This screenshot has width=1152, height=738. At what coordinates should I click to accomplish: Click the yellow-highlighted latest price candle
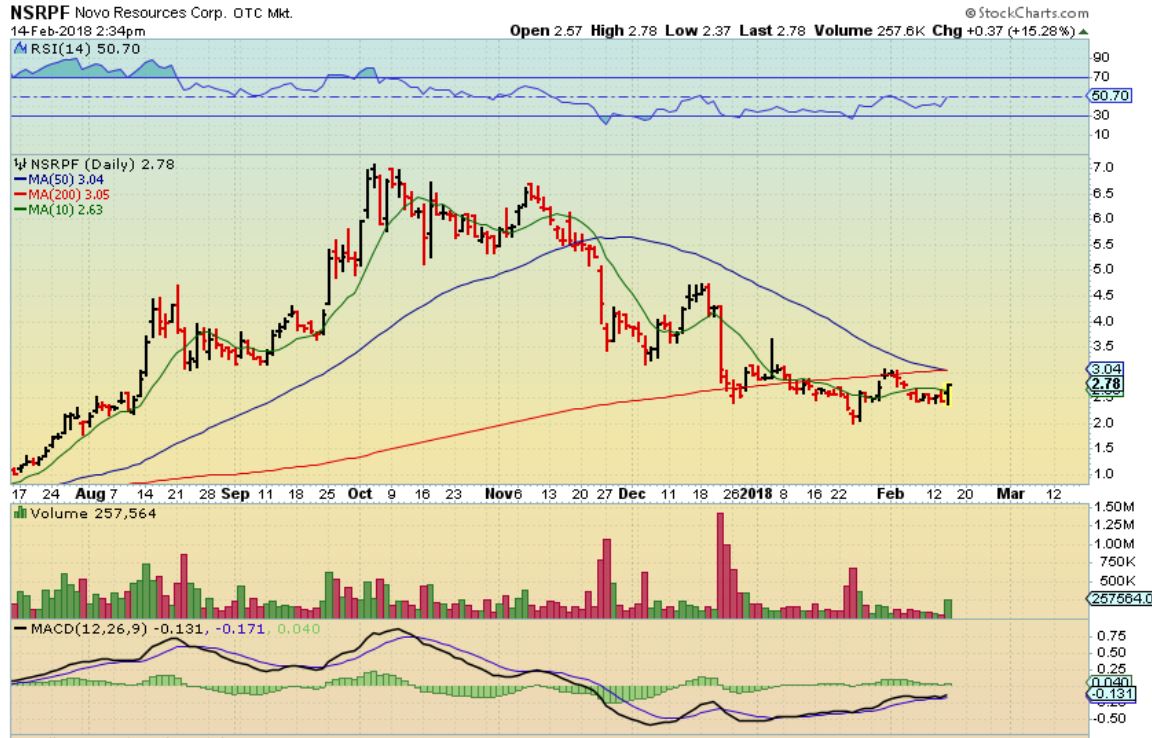946,394
